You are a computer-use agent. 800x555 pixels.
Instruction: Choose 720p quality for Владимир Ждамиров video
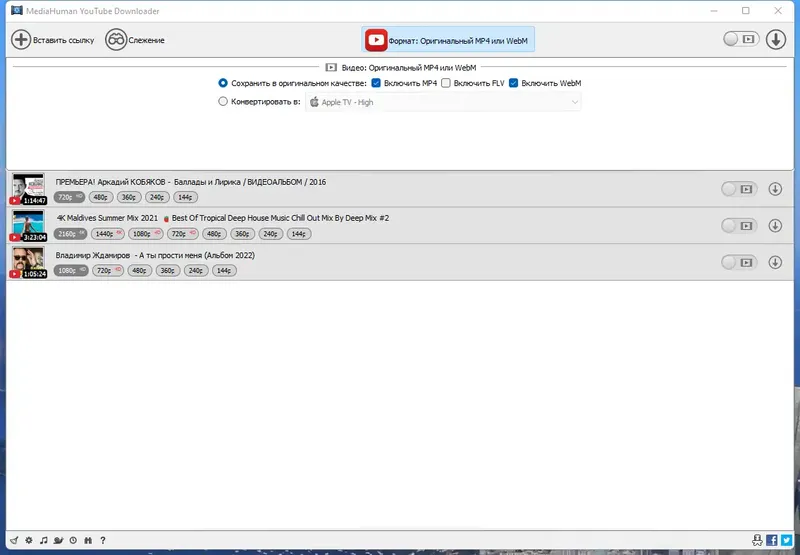[x=108, y=270]
